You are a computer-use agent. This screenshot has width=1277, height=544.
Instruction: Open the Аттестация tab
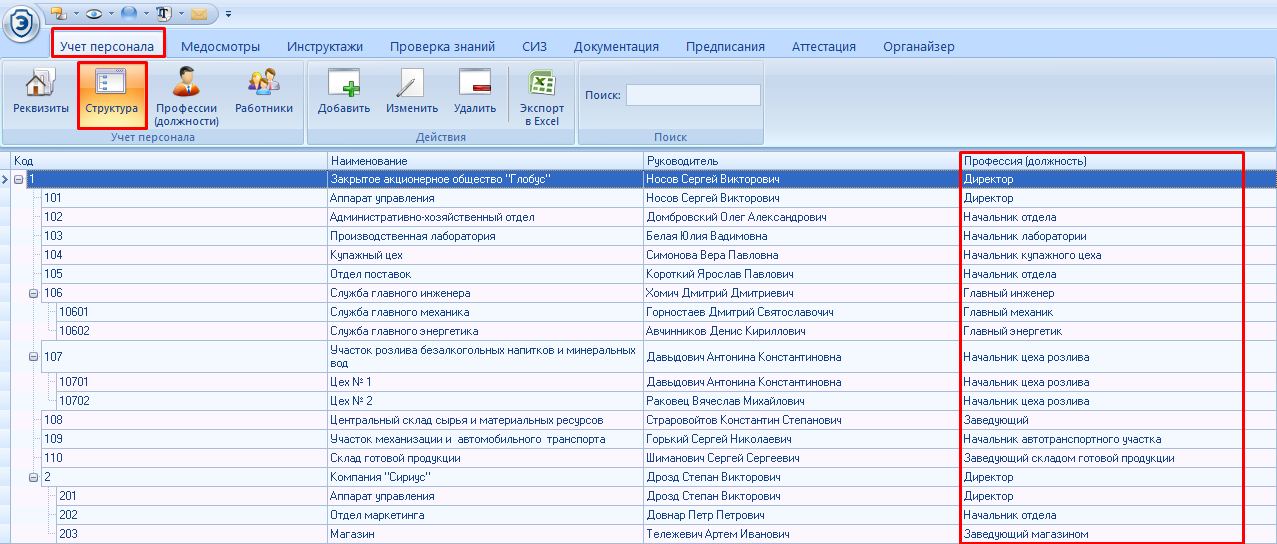[823, 46]
